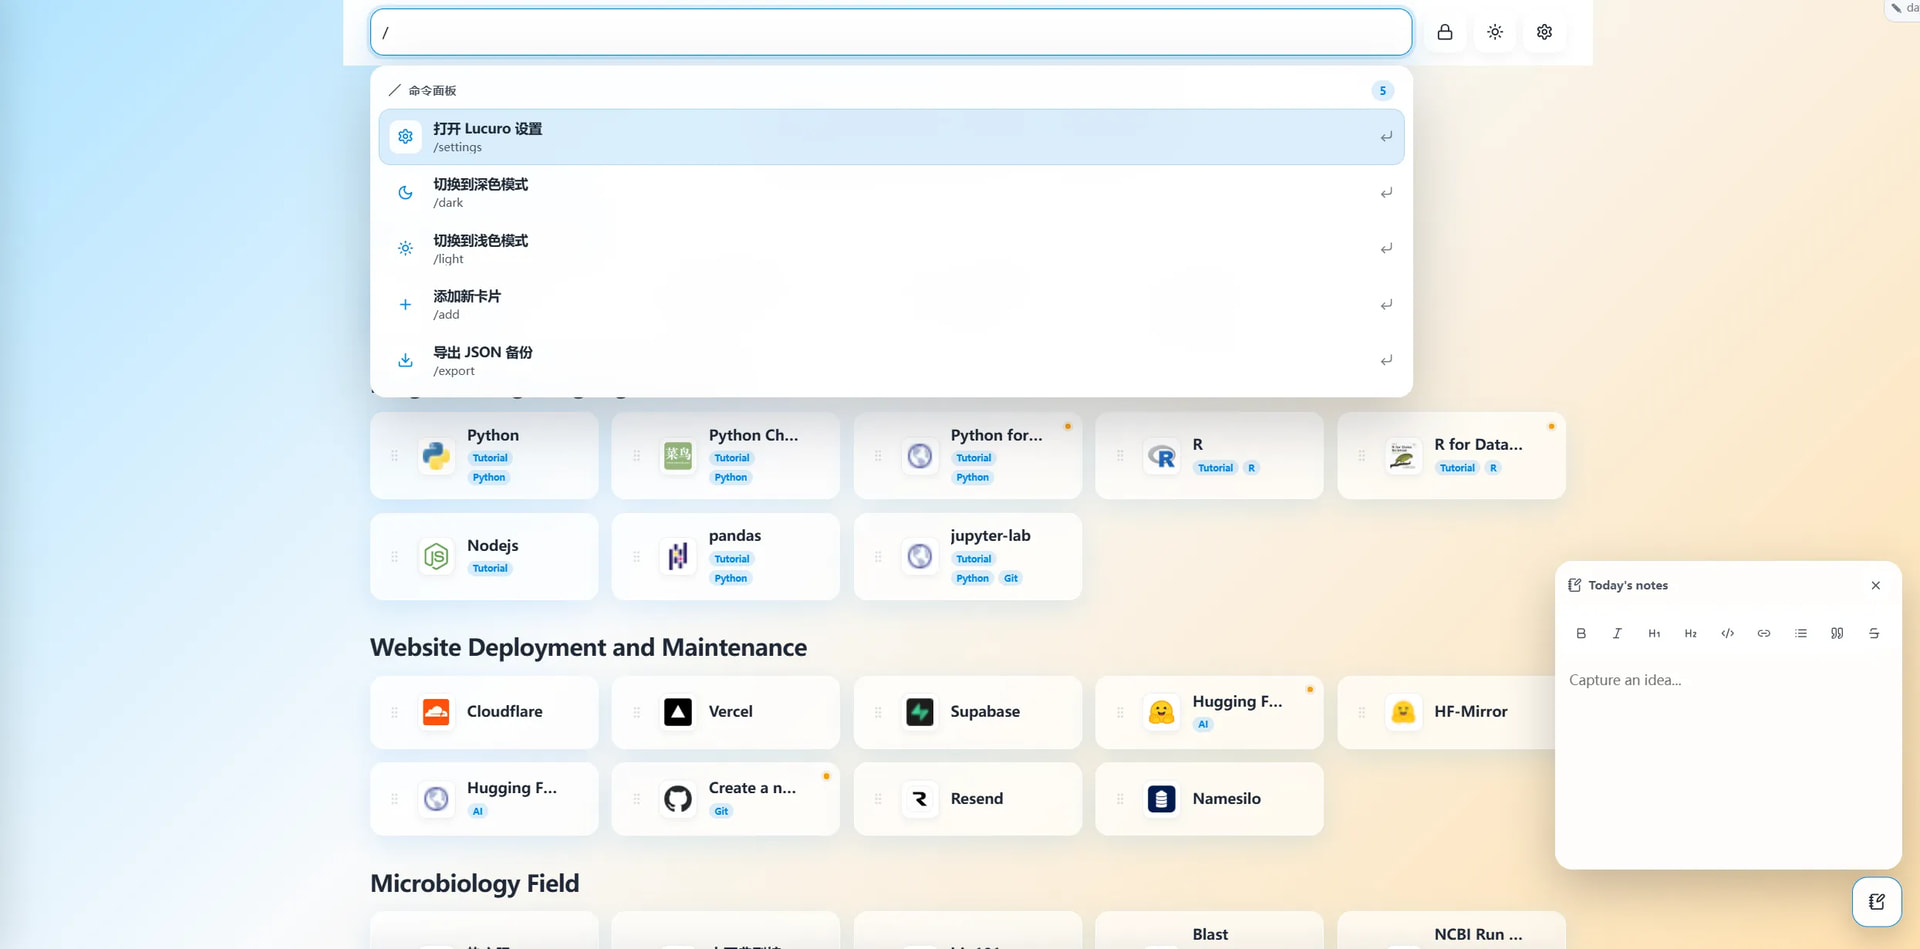Open the NCBI Run ... card
Image resolution: width=1920 pixels, height=949 pixels.
click(1451, 931)
